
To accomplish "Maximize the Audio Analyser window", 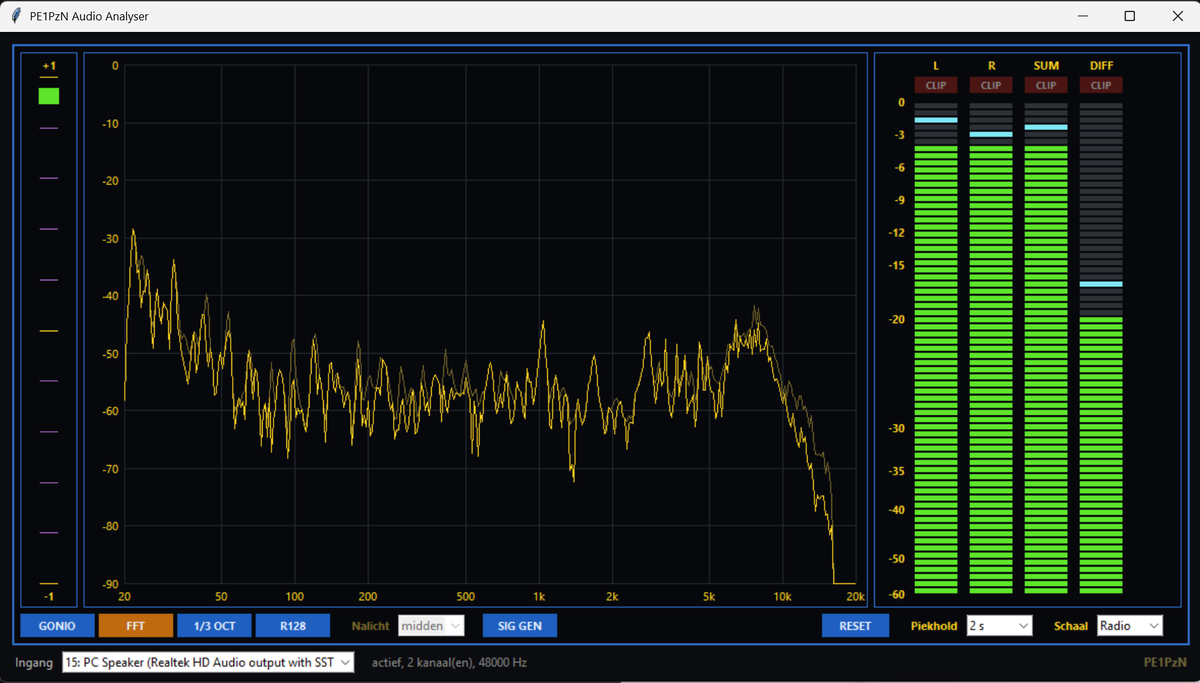I will (1130, 16).
